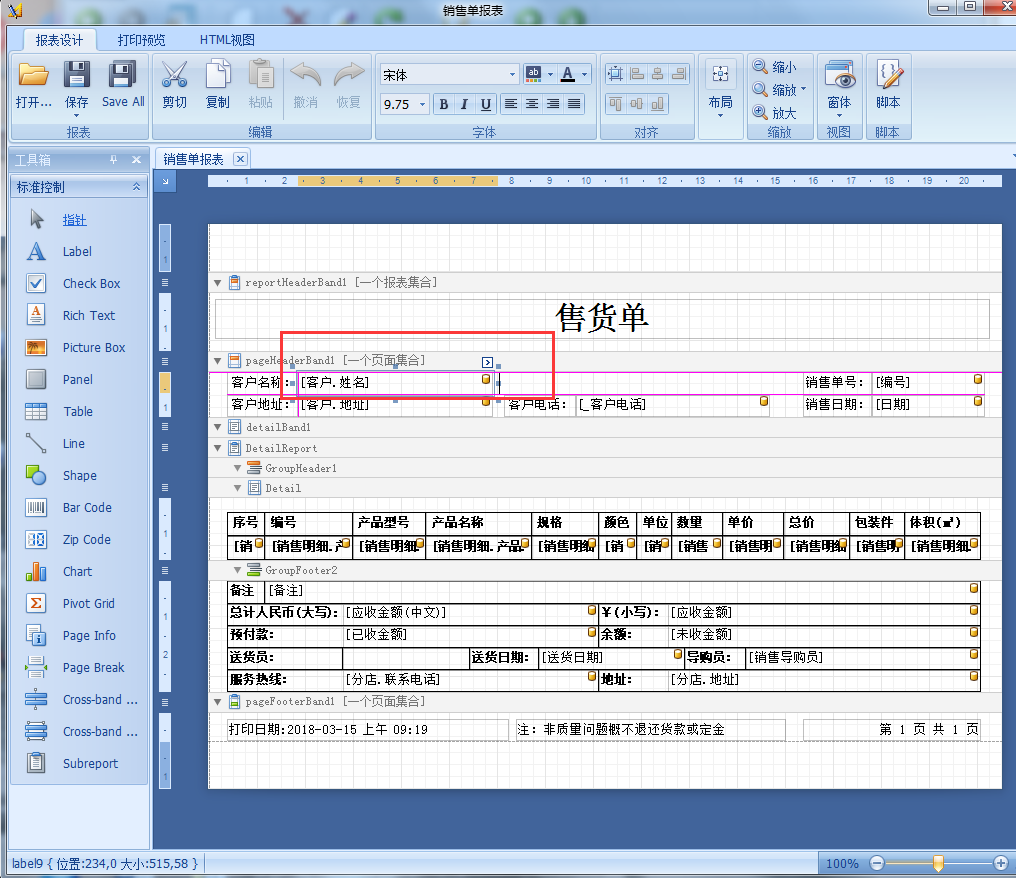Toggle underline text formatting
The image size is (1016, 878).
[486, 104]
